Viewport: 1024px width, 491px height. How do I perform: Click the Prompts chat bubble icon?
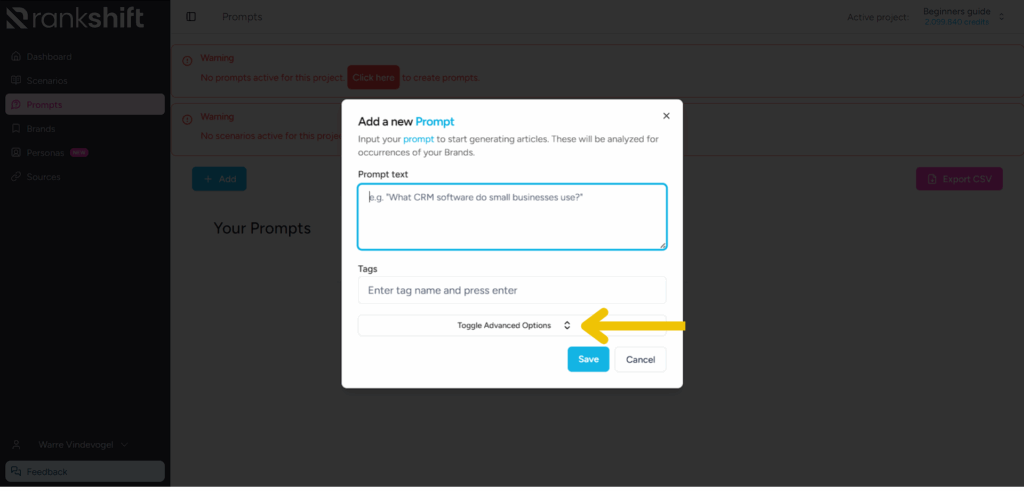click(x=16, y=104)
